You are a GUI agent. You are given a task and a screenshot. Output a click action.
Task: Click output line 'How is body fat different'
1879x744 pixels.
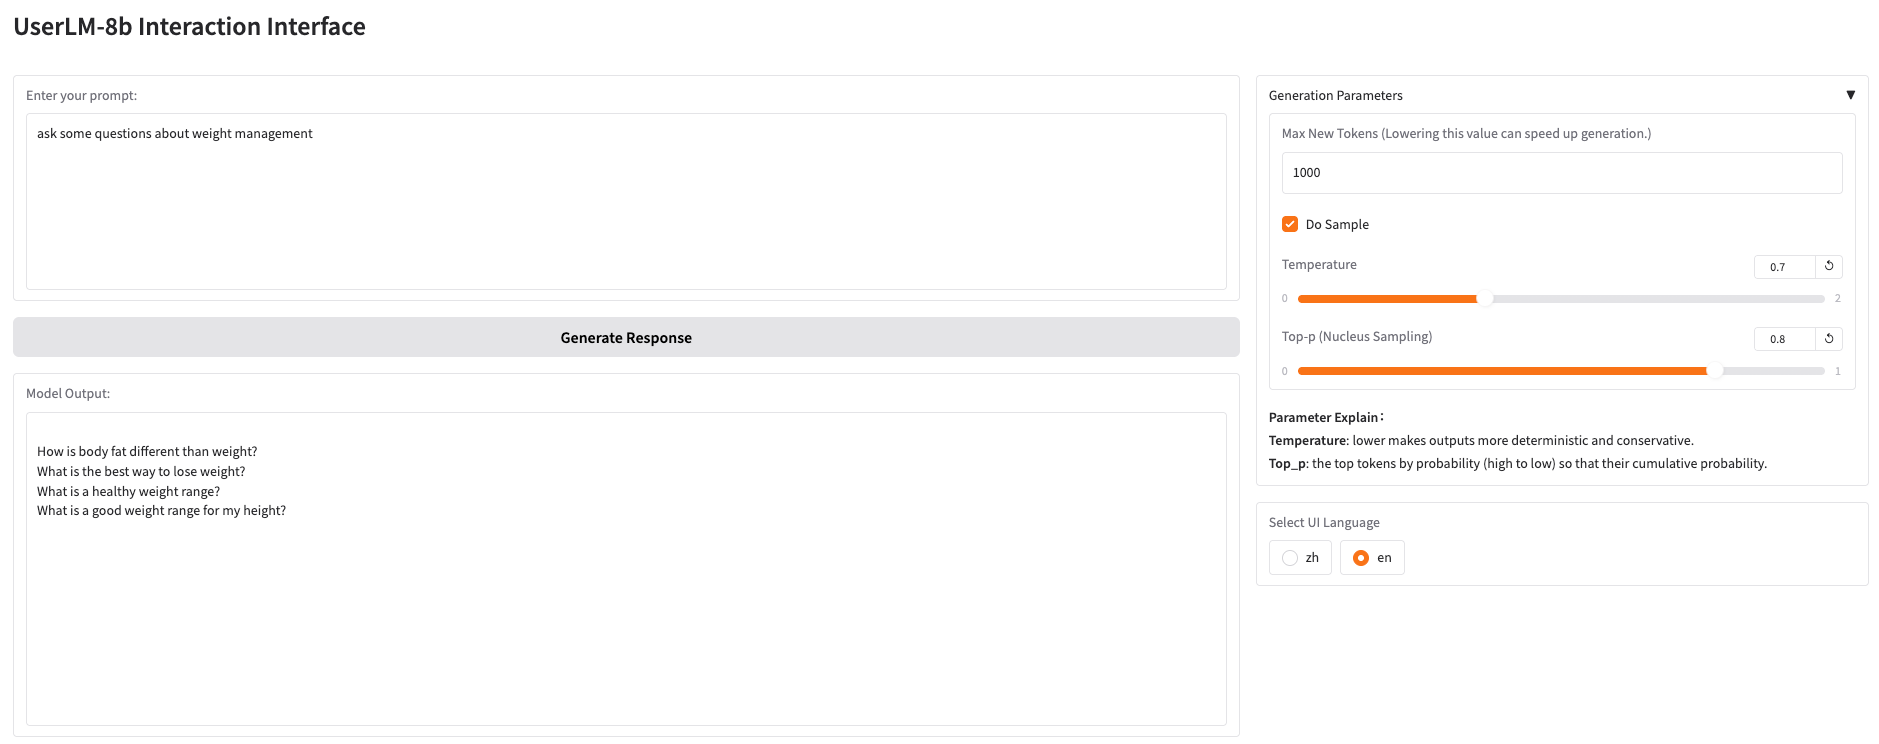coord(147,452)
